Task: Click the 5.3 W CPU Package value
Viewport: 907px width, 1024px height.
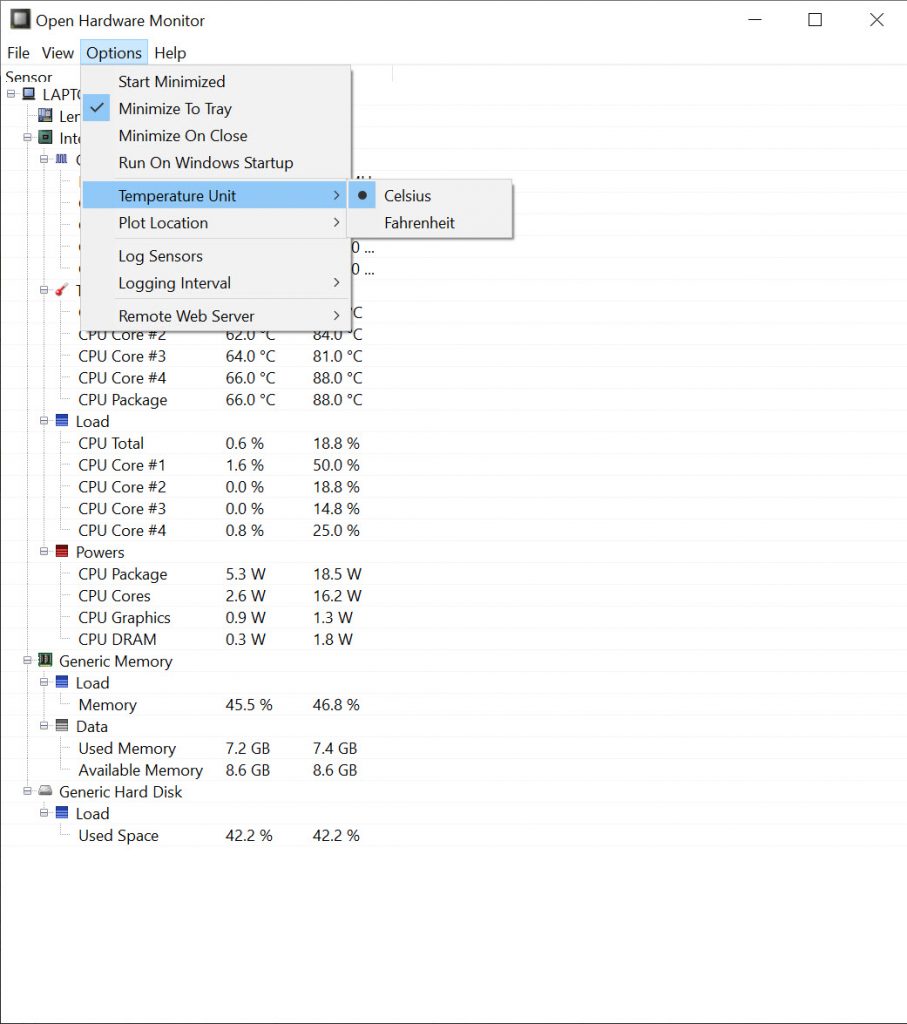Action: click(246, 574)
